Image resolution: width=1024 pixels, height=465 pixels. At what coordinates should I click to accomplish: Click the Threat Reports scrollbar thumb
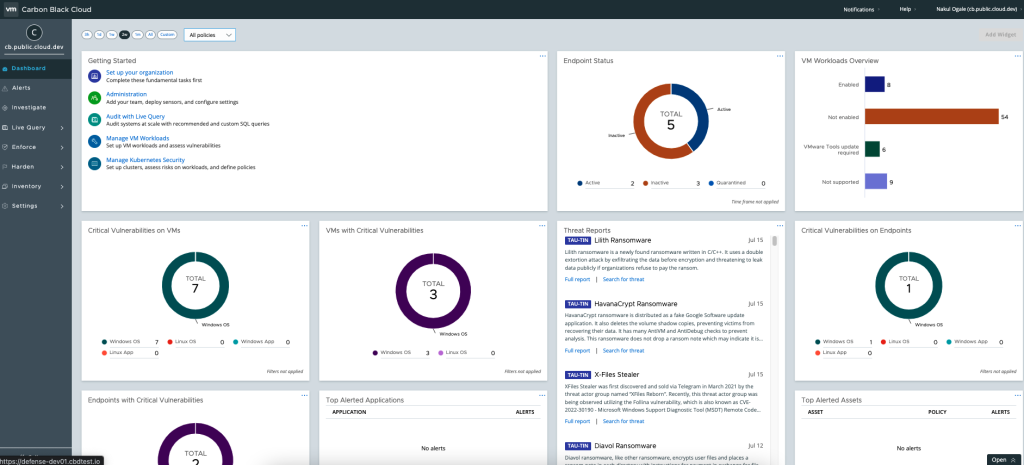coord(775,241)
